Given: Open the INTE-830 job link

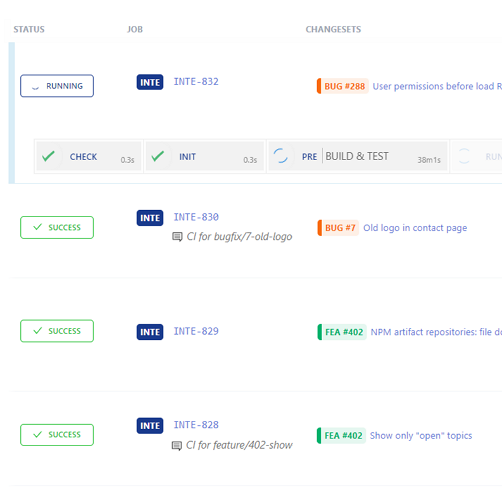Looking at the screenshot, I should 196,217.
